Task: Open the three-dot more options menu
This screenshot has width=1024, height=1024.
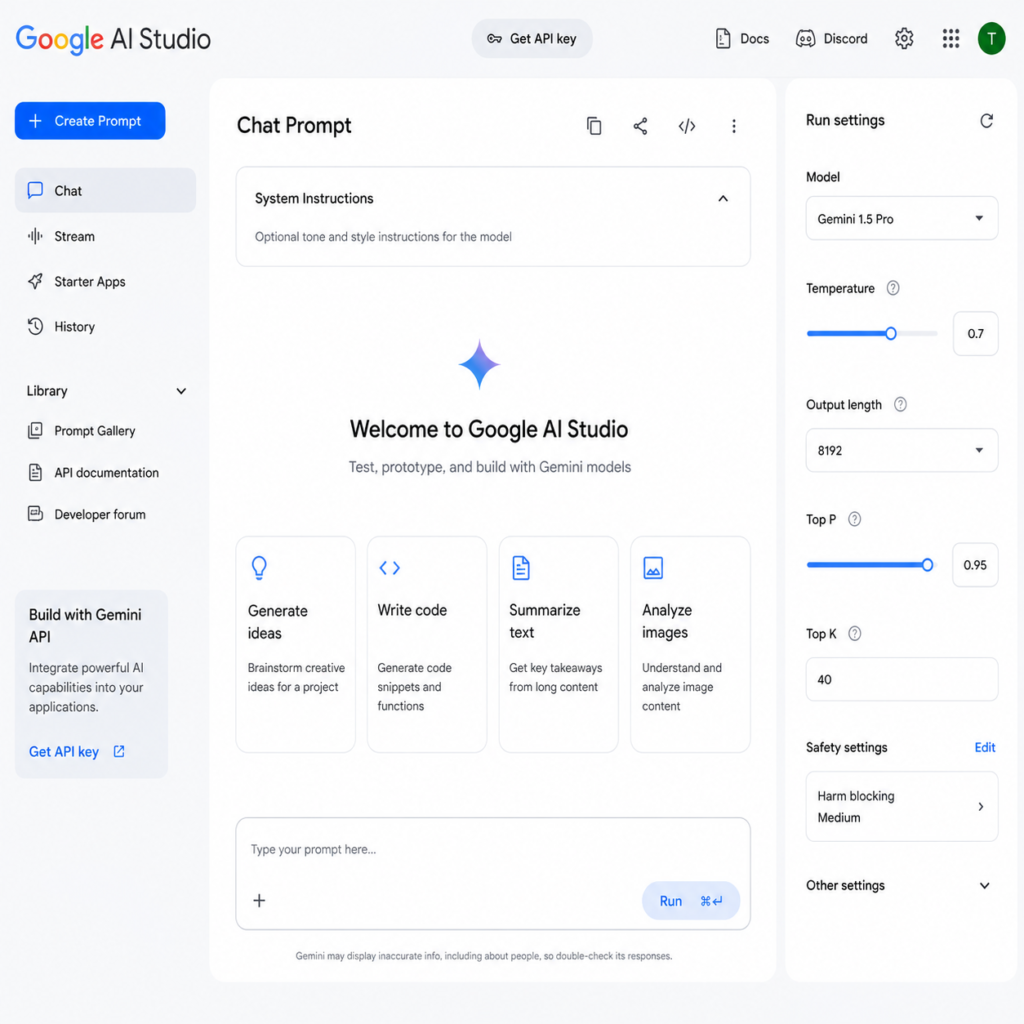Action: coord(734,126)
